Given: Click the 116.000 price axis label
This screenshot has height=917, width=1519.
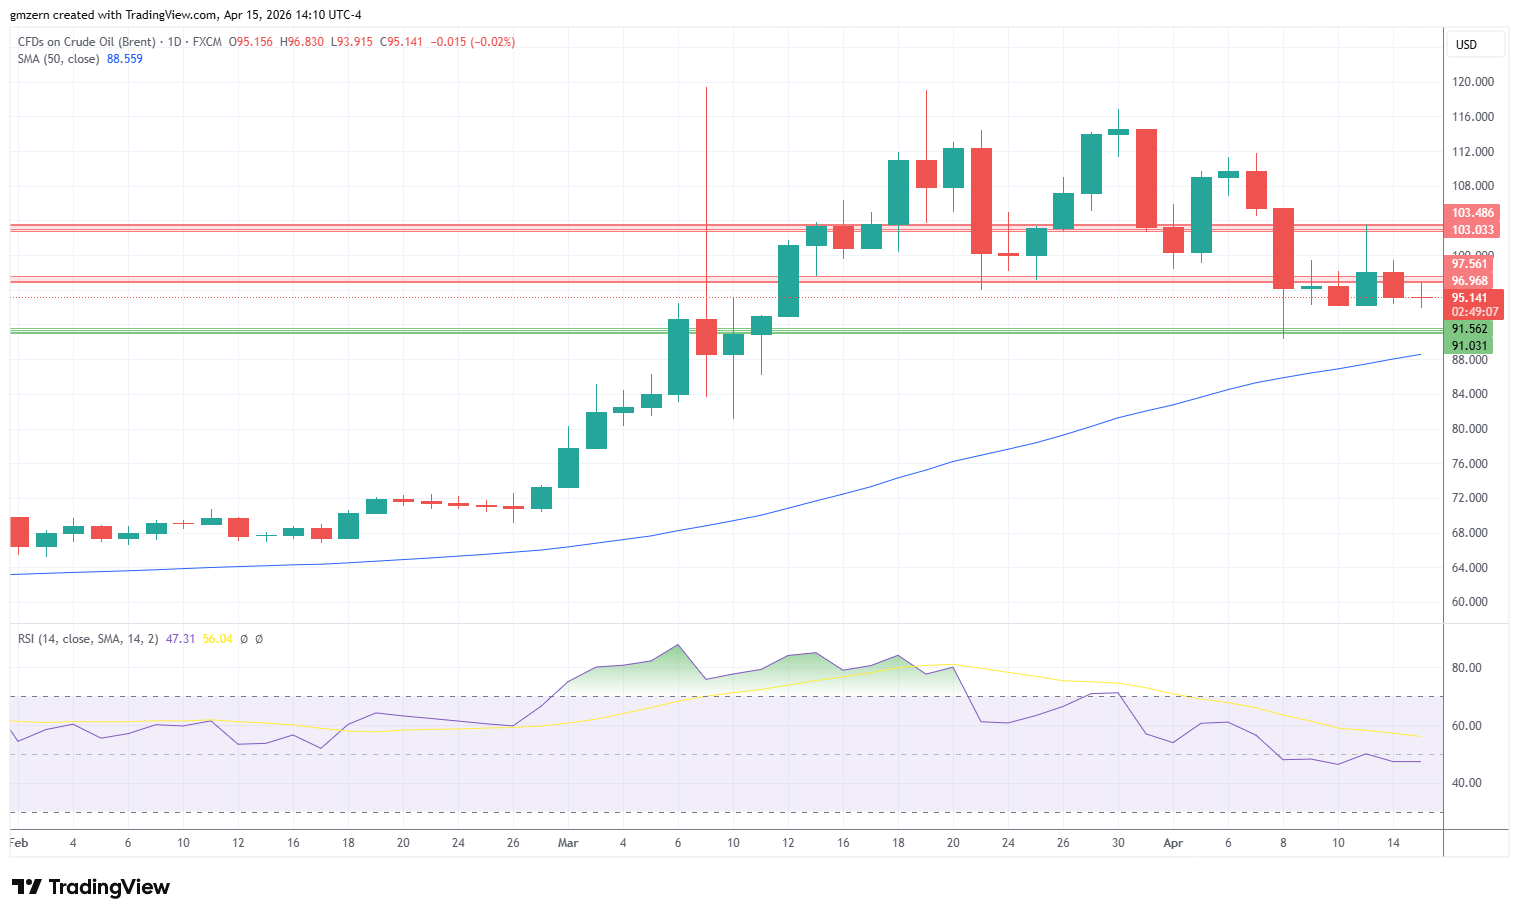Looking at the screenshot, I should 1473,117.
